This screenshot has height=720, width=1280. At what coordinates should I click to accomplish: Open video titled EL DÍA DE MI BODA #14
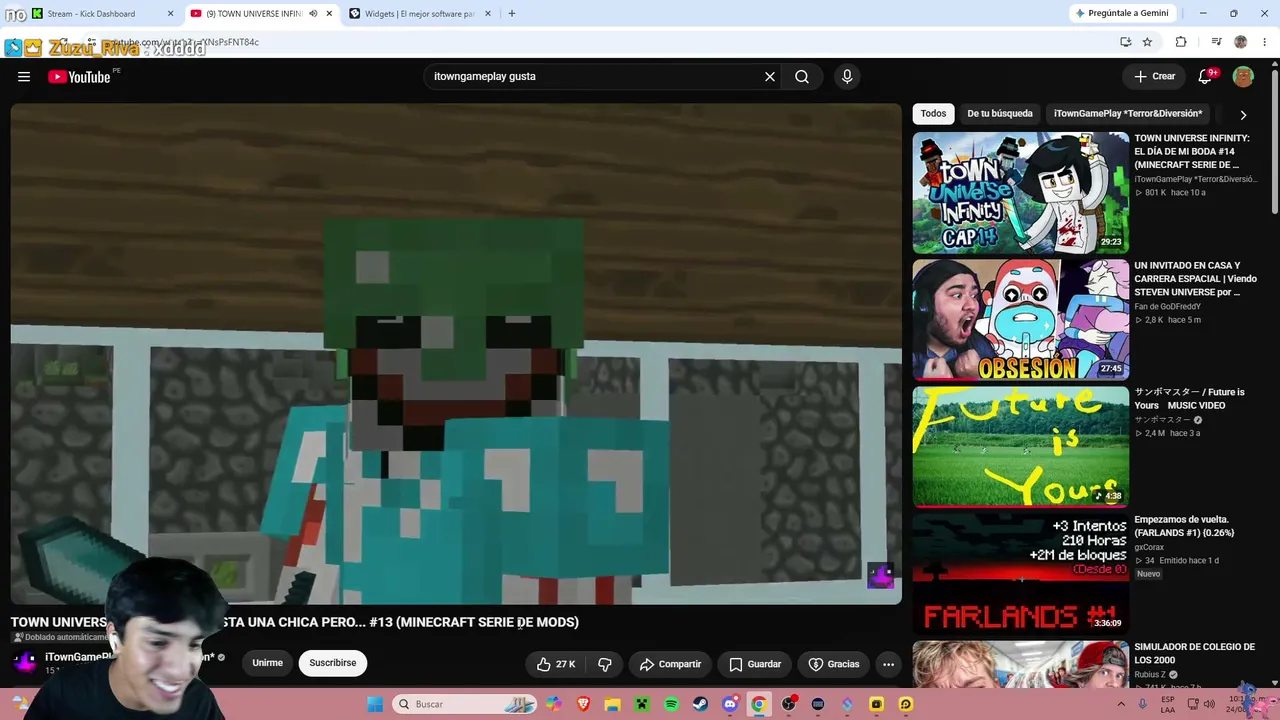coord(1192,151)
